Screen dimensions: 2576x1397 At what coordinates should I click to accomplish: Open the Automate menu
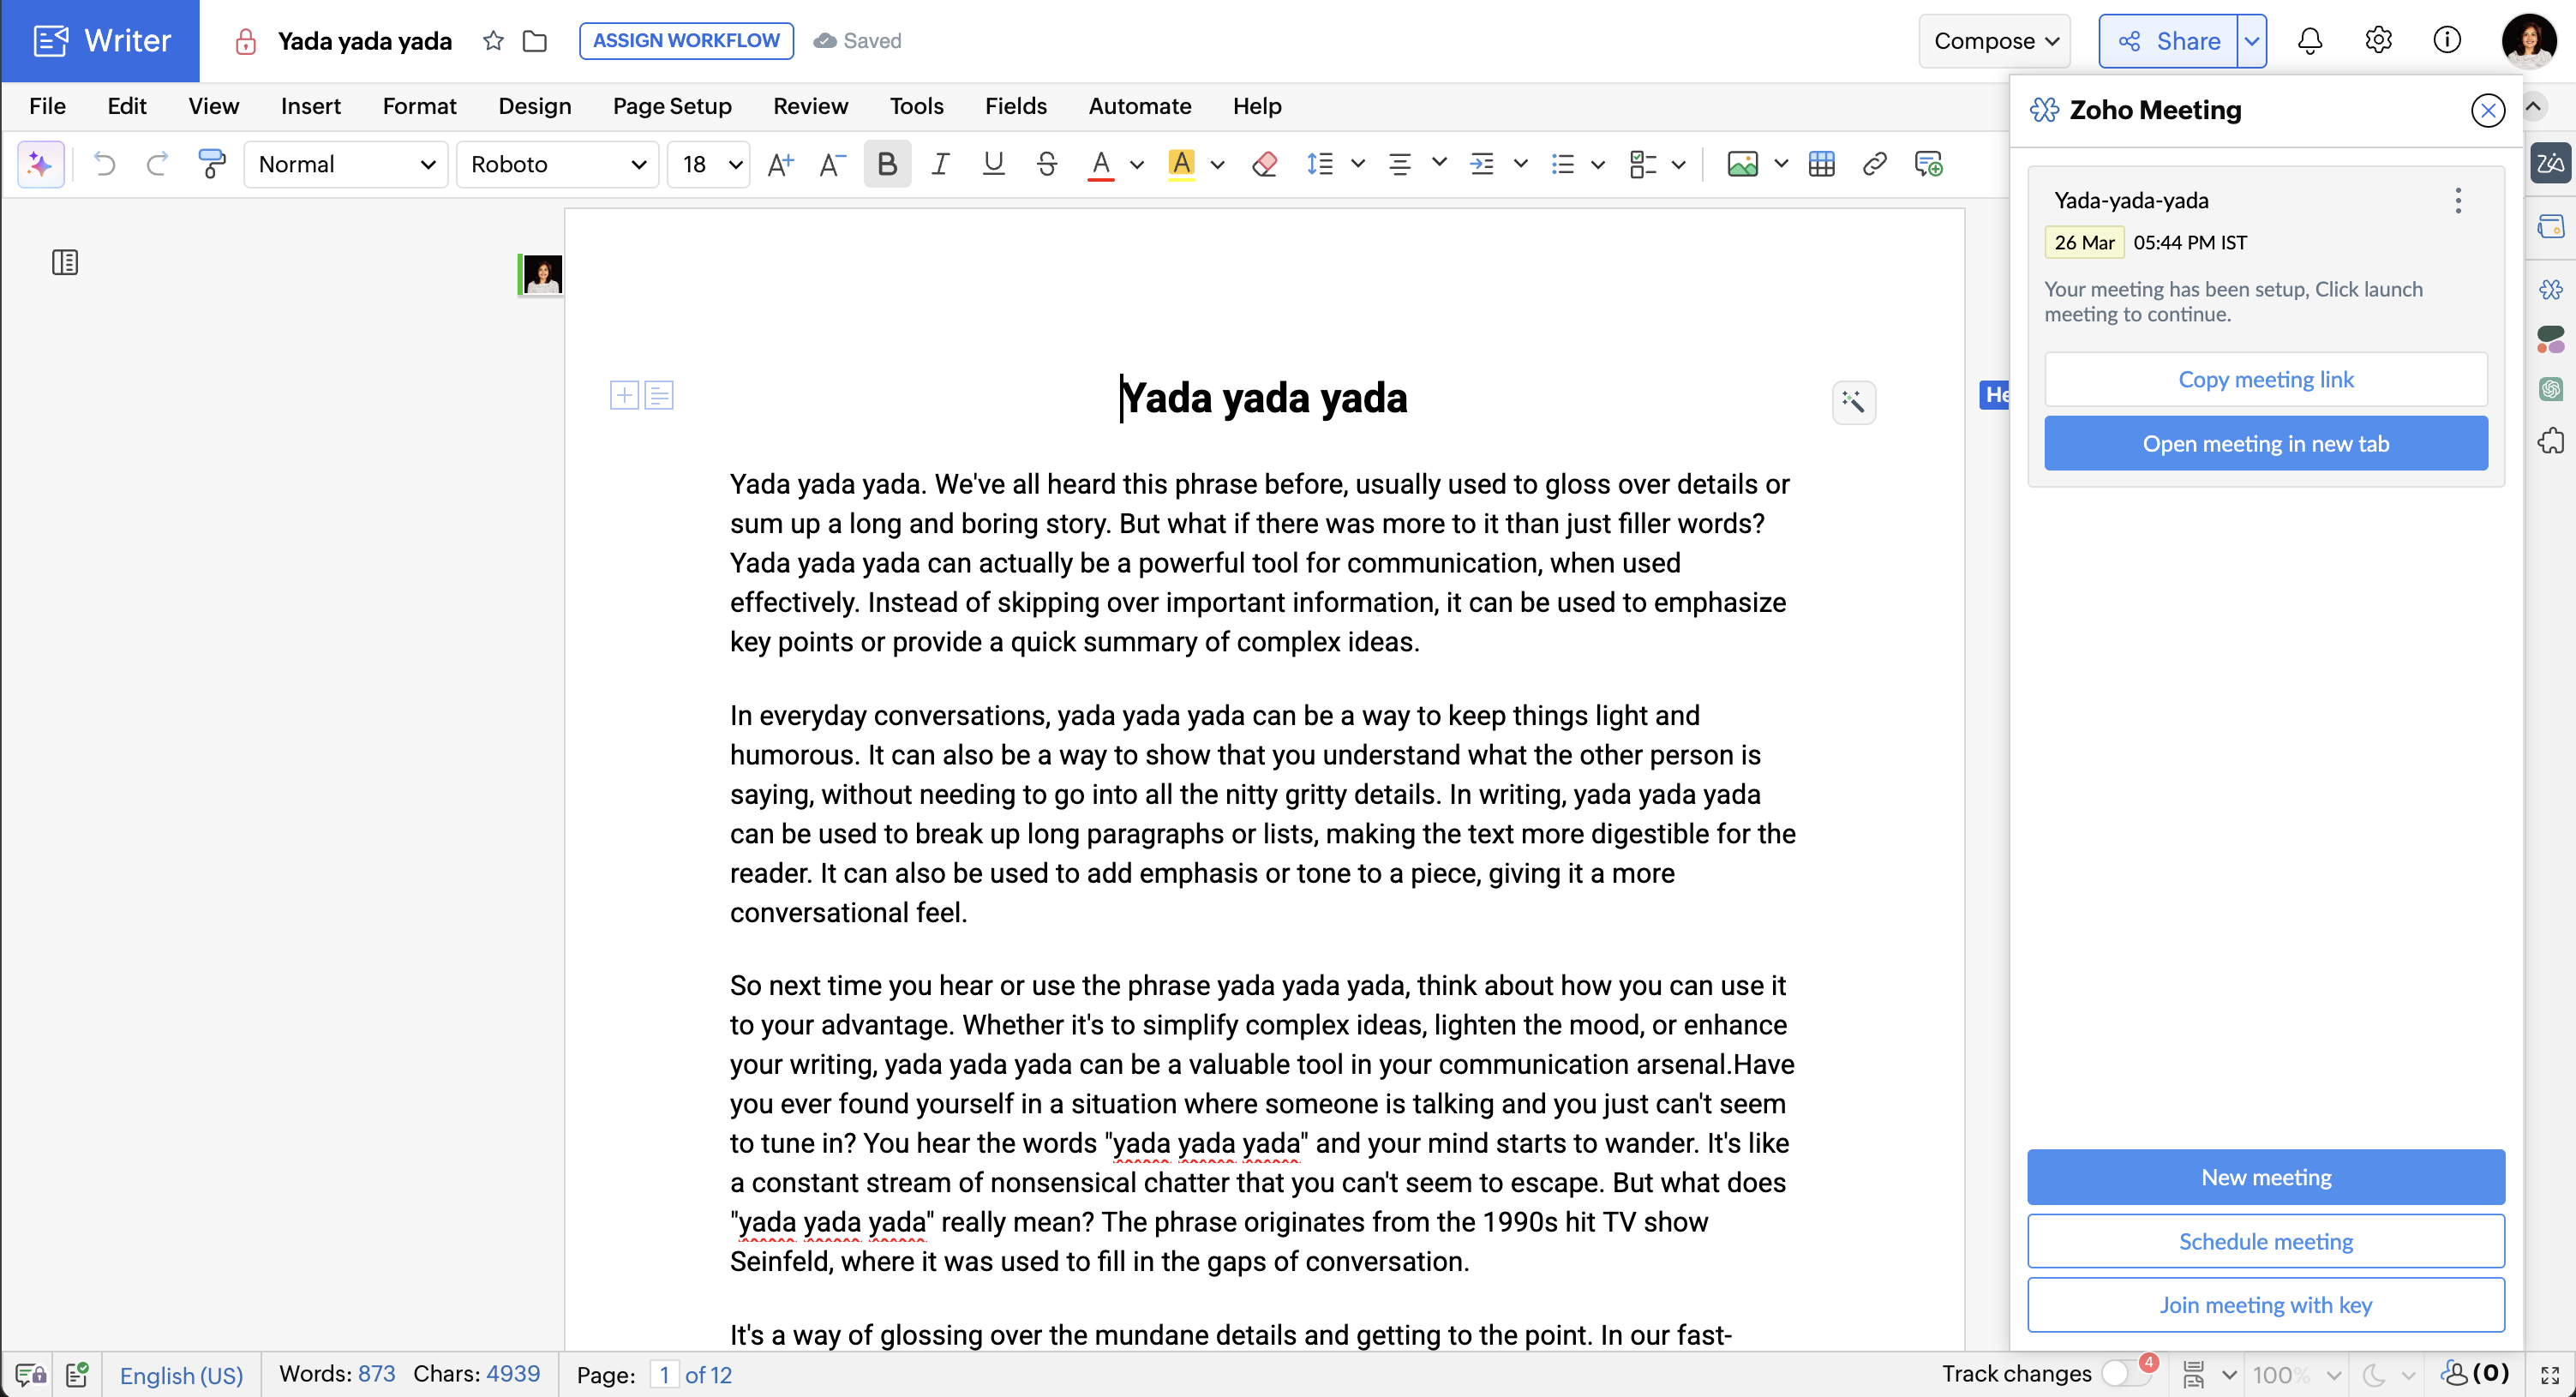click(x=1139, y=106)
